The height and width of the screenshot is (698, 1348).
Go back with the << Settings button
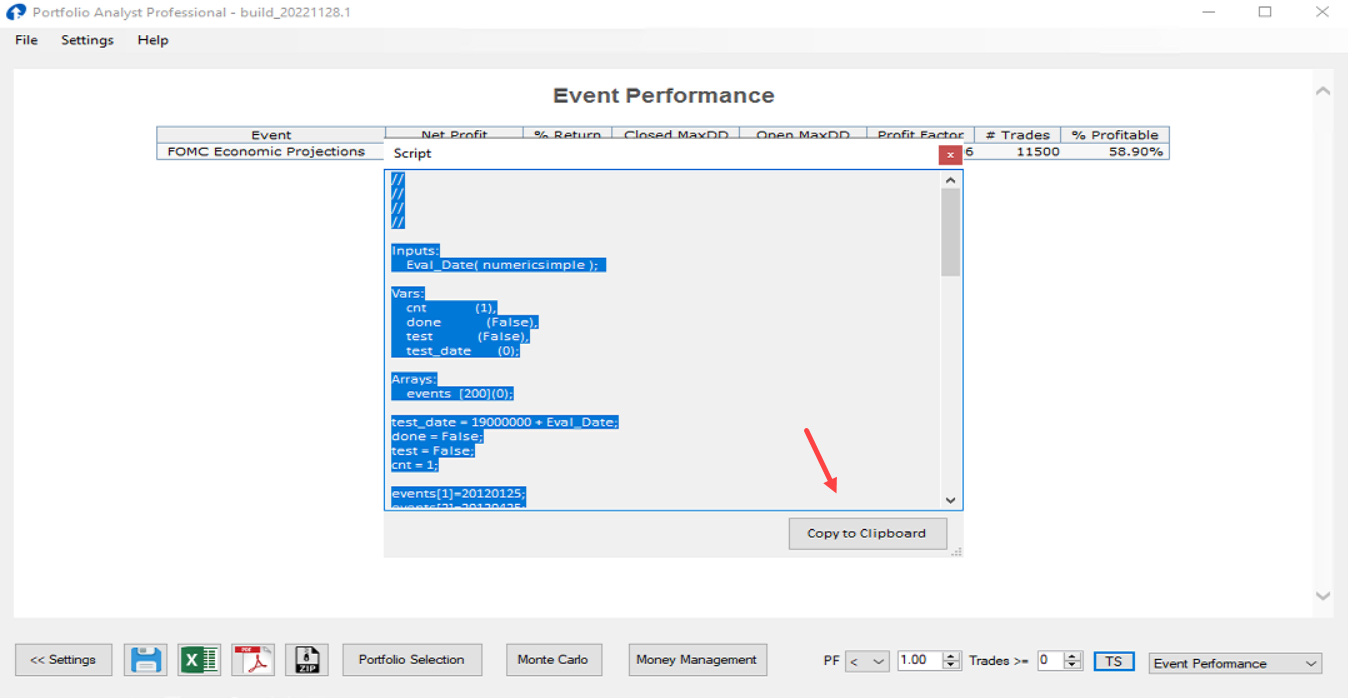click(63, 660)
